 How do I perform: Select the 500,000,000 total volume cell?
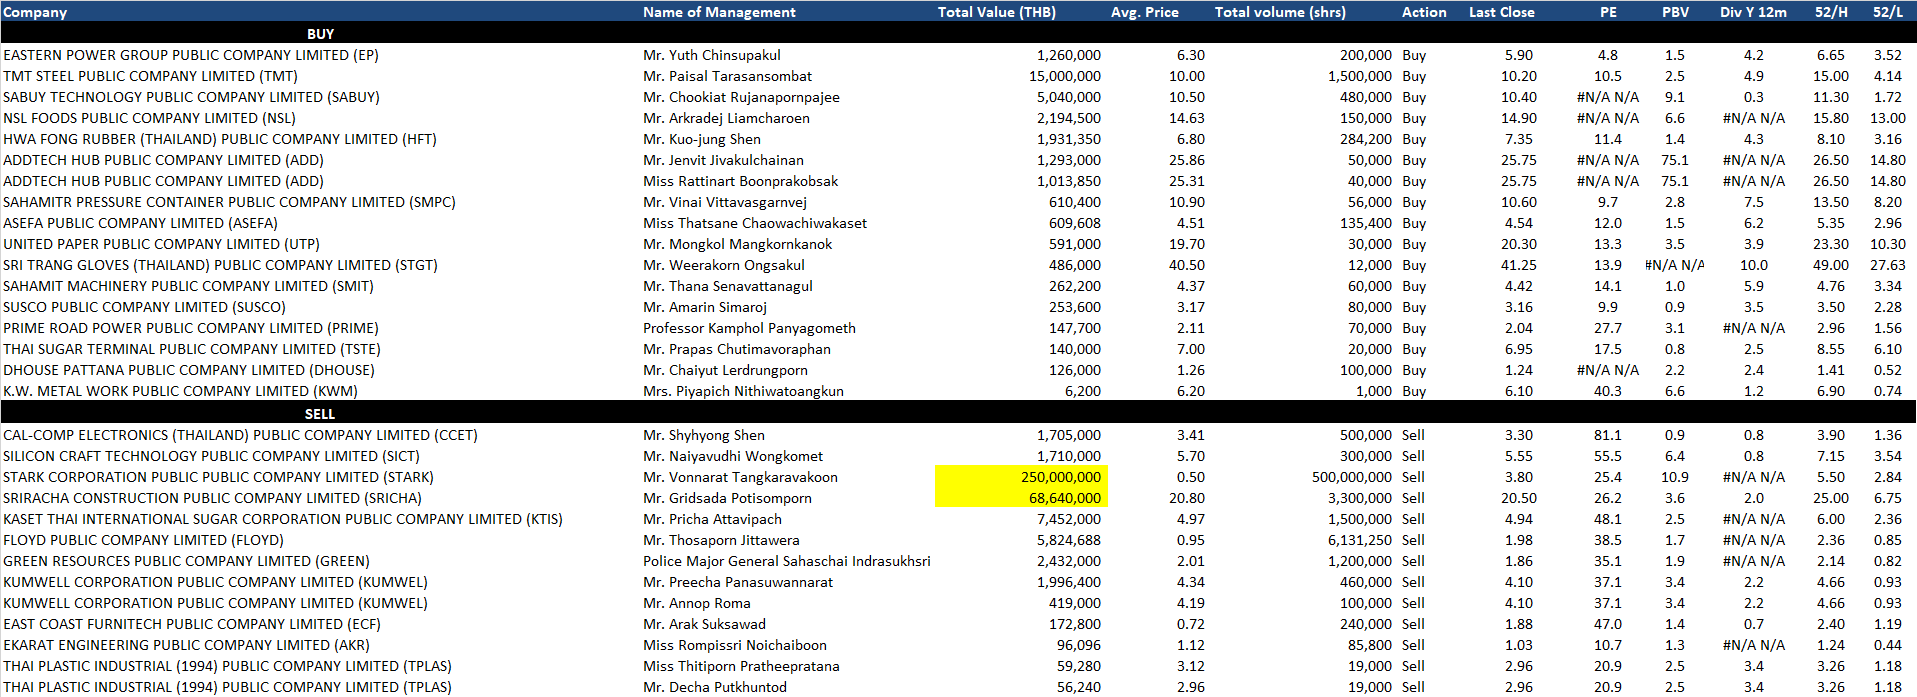click(x=1351, y=477)
